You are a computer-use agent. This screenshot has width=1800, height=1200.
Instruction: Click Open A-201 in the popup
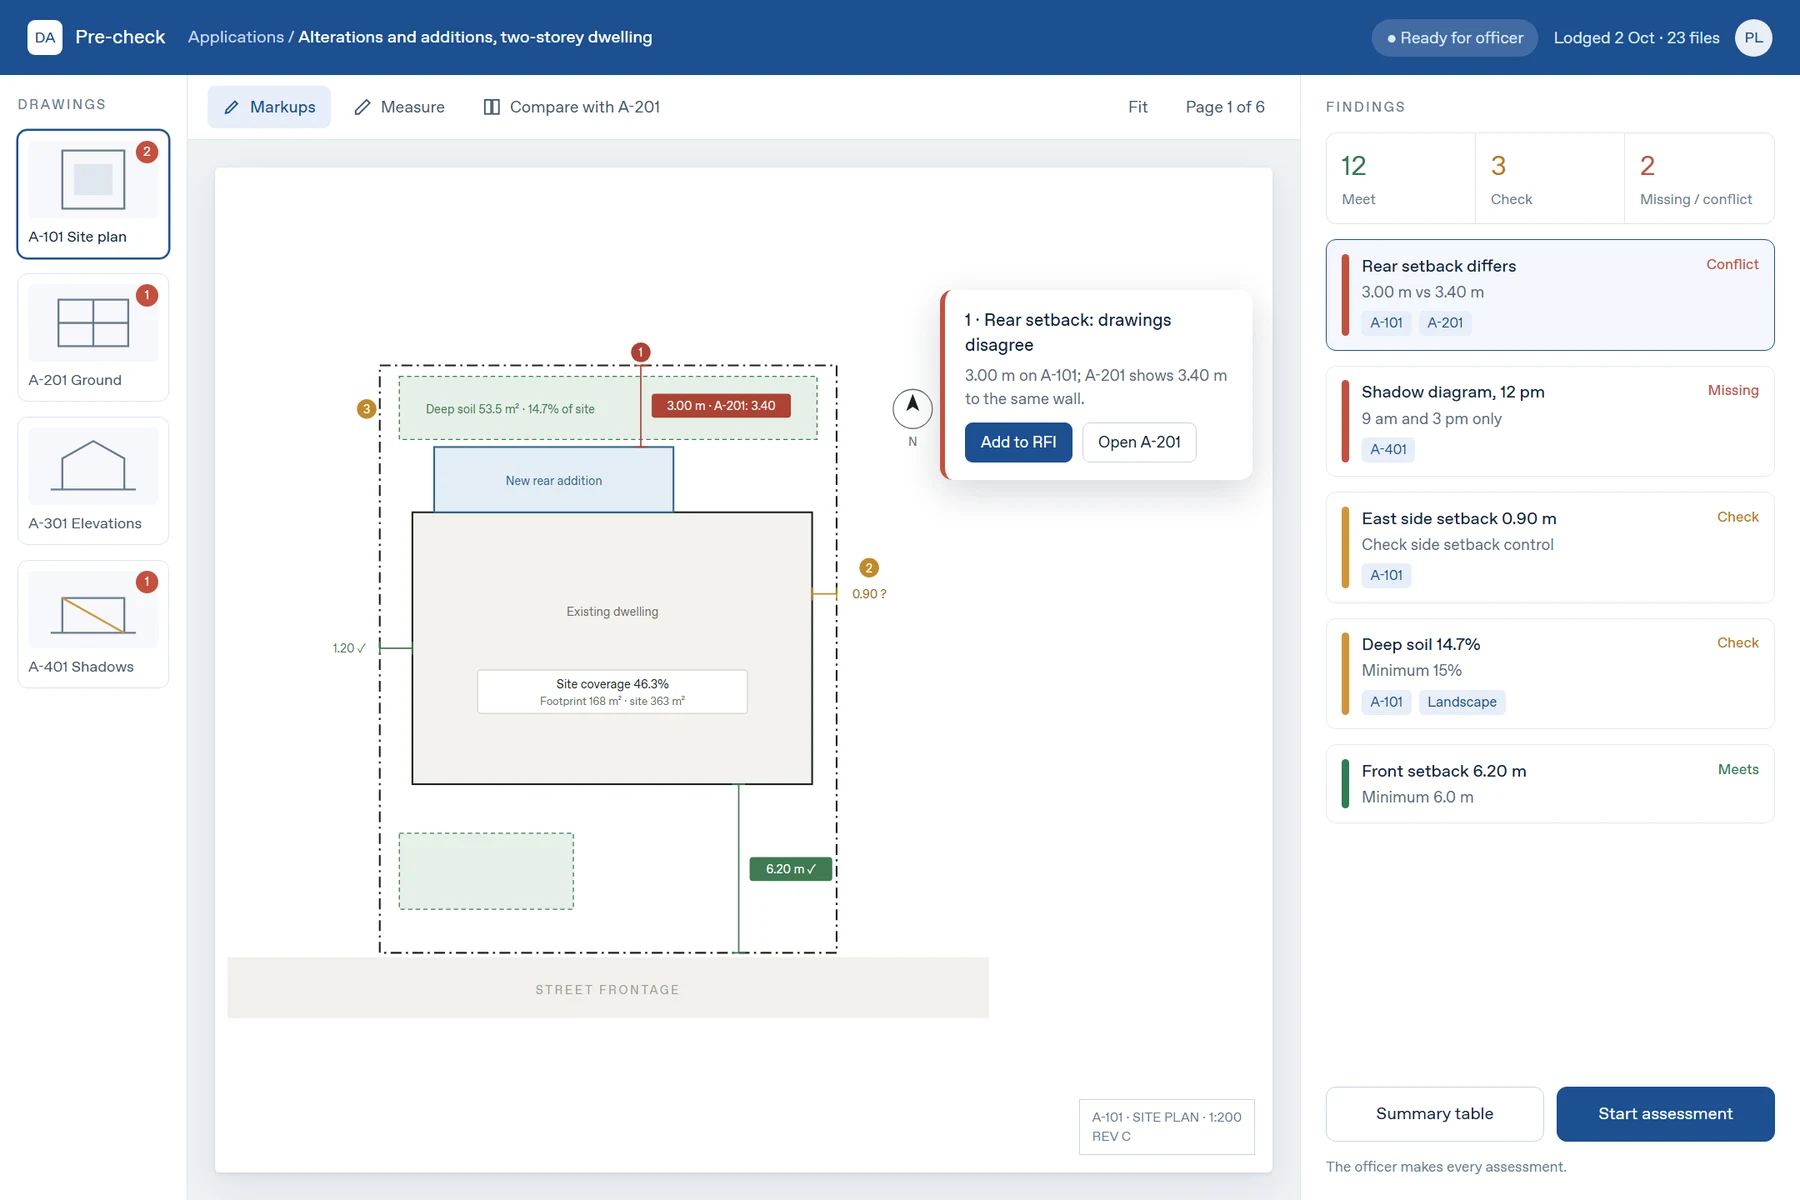pos(1139,442)
